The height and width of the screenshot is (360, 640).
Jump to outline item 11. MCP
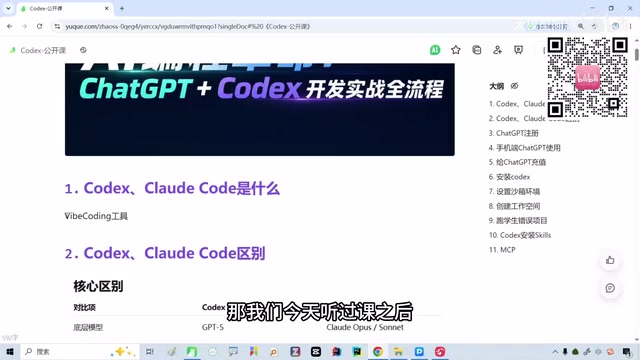(502, 250)
